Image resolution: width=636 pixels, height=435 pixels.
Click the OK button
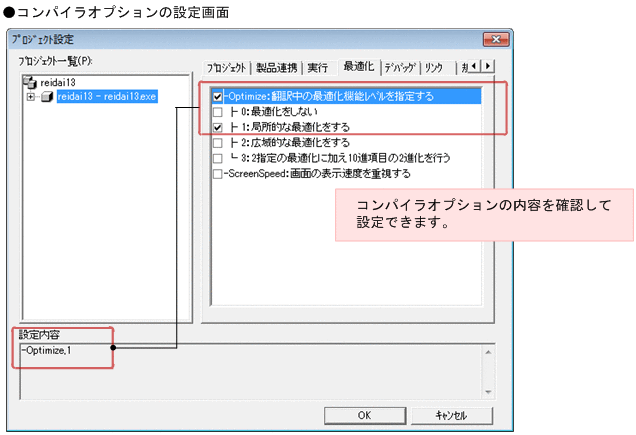tap(365, 416)
